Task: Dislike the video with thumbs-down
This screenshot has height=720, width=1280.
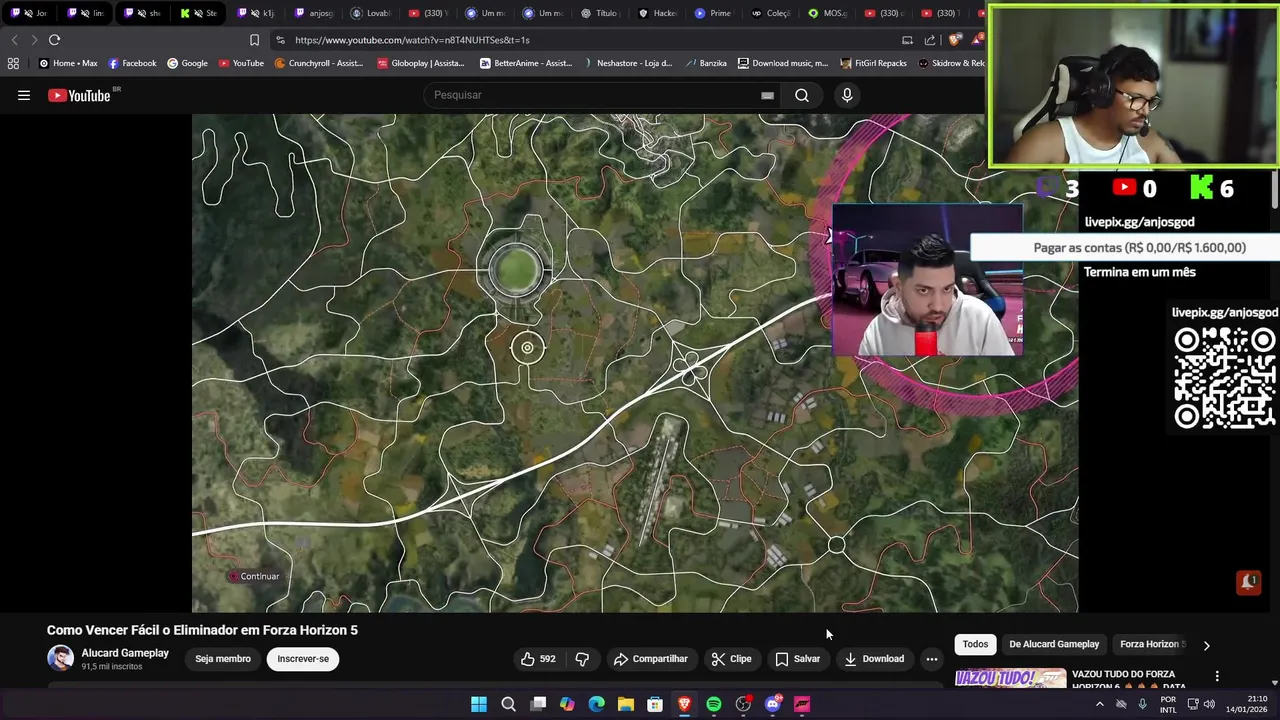Action: pyautogui.click(x=582, y=659)
